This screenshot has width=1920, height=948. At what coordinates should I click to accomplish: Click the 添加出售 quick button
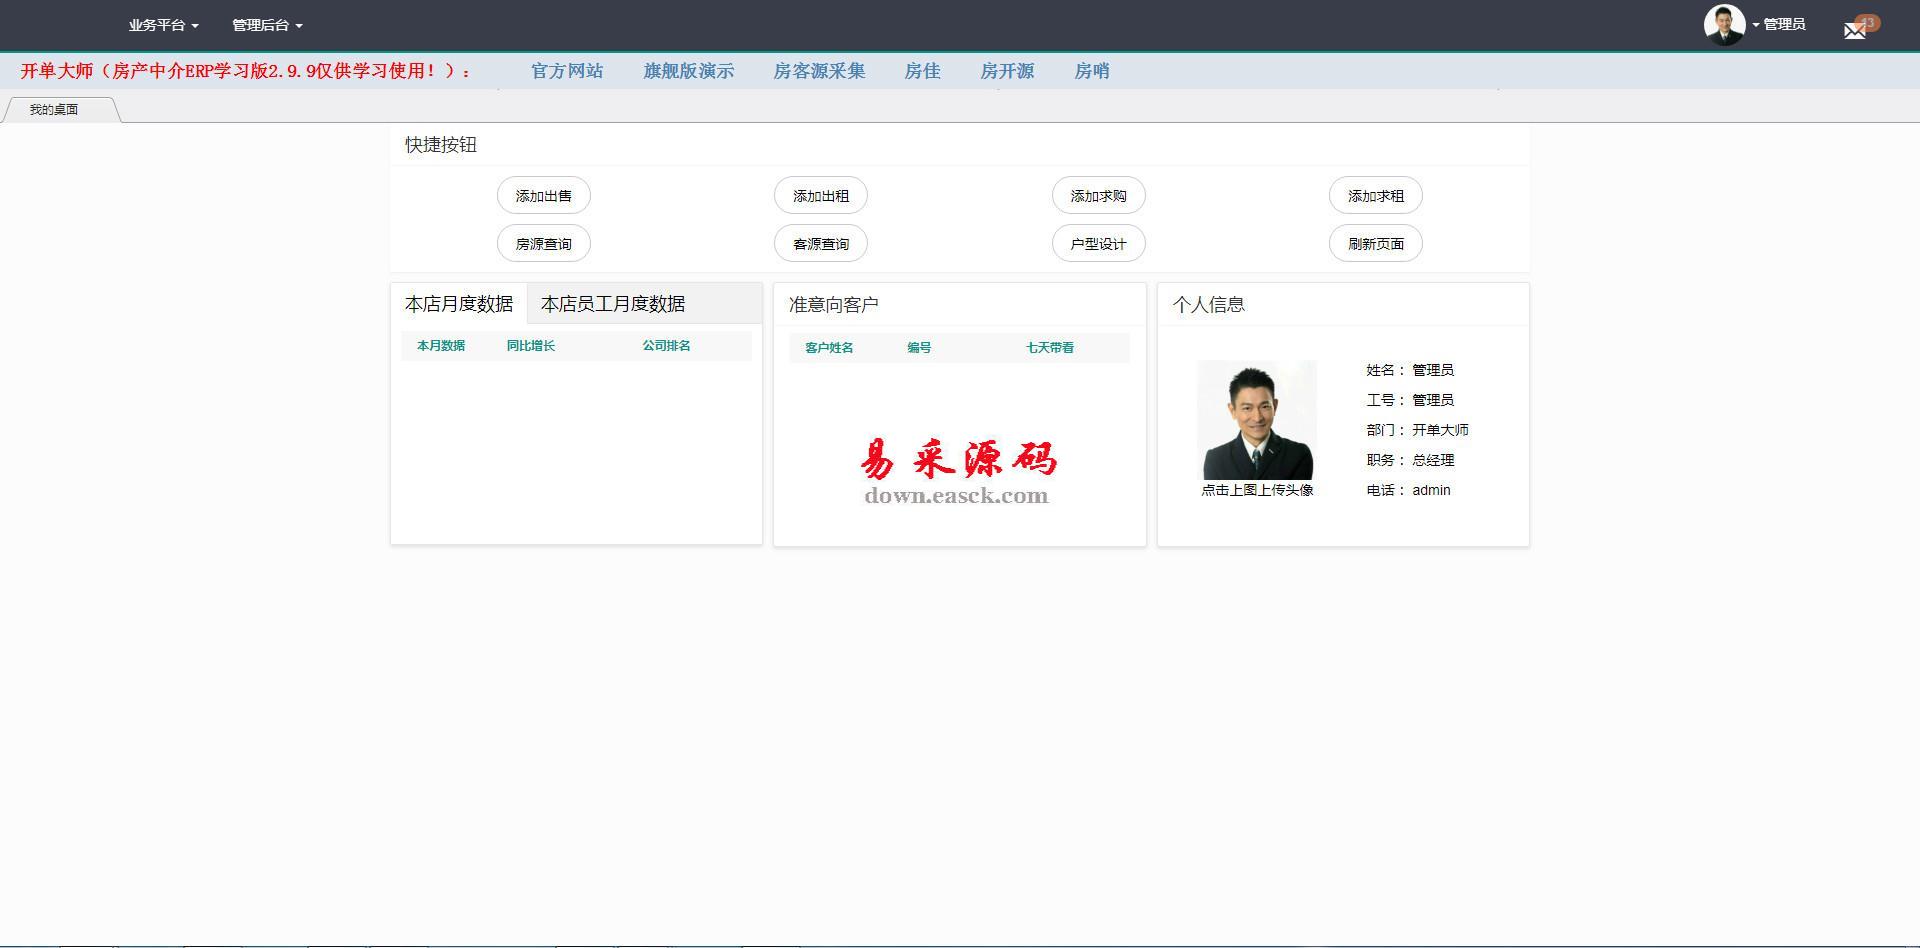coord(544,196)
